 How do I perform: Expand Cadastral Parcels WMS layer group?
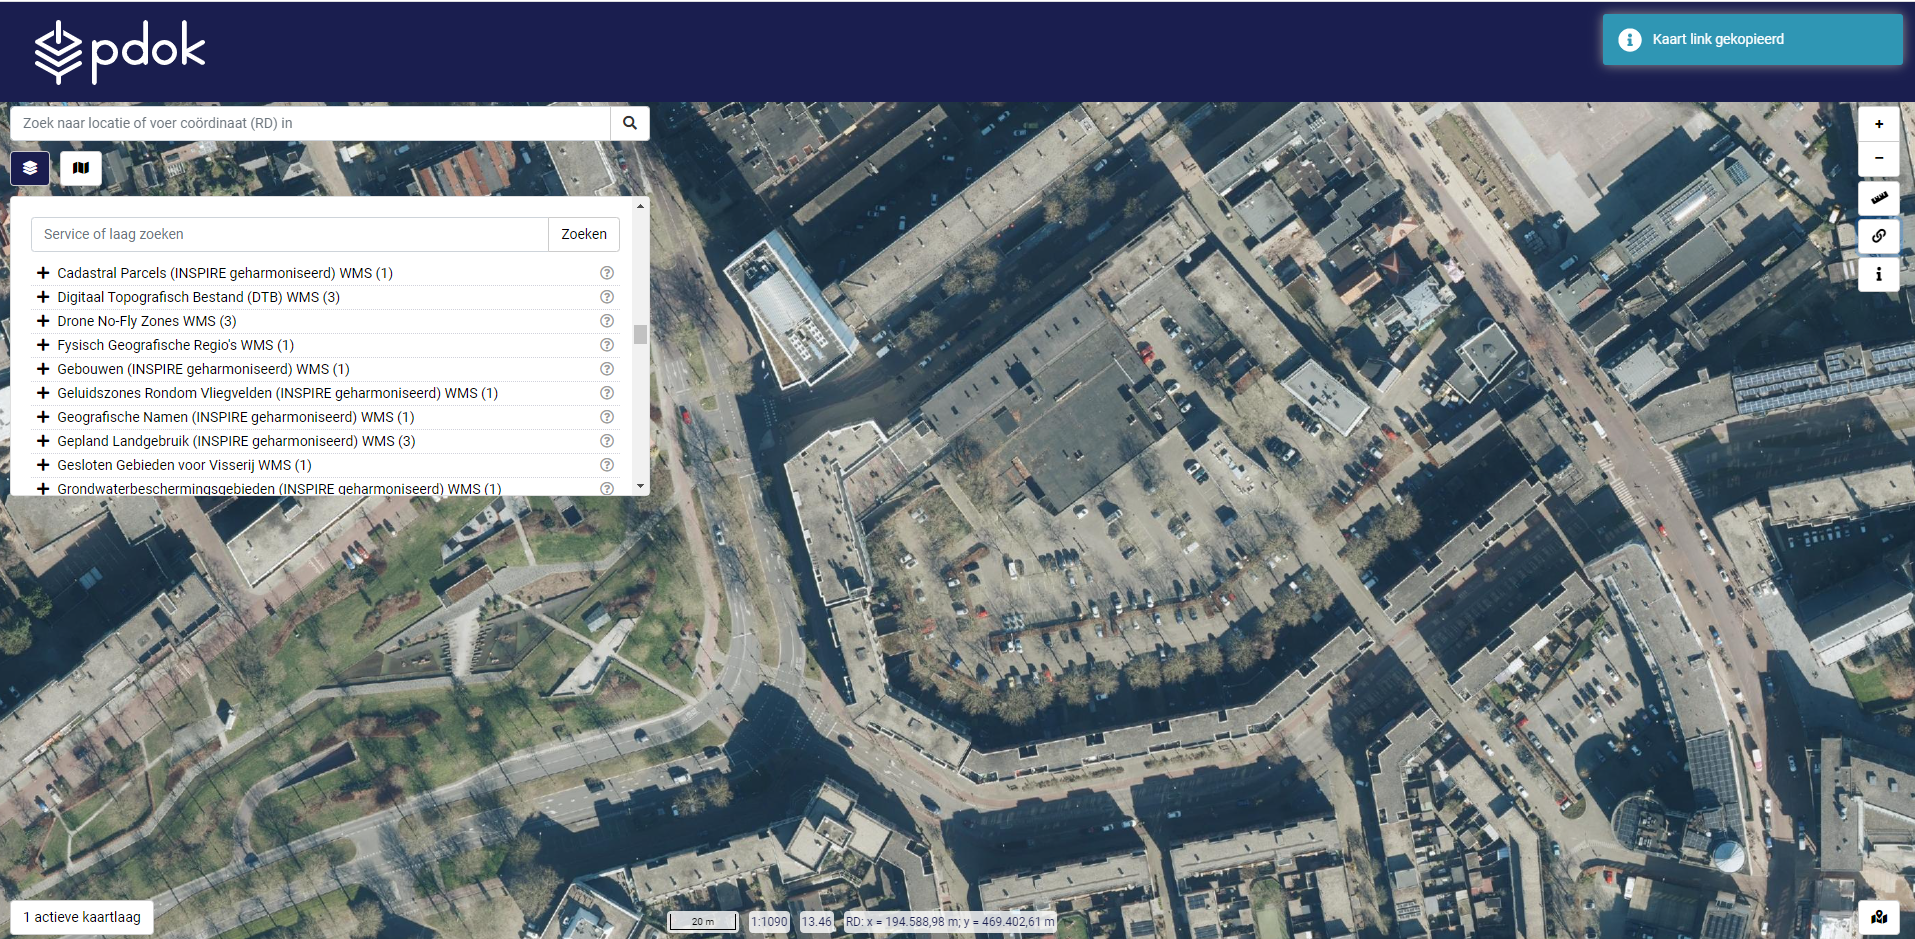tap(43, 273)
